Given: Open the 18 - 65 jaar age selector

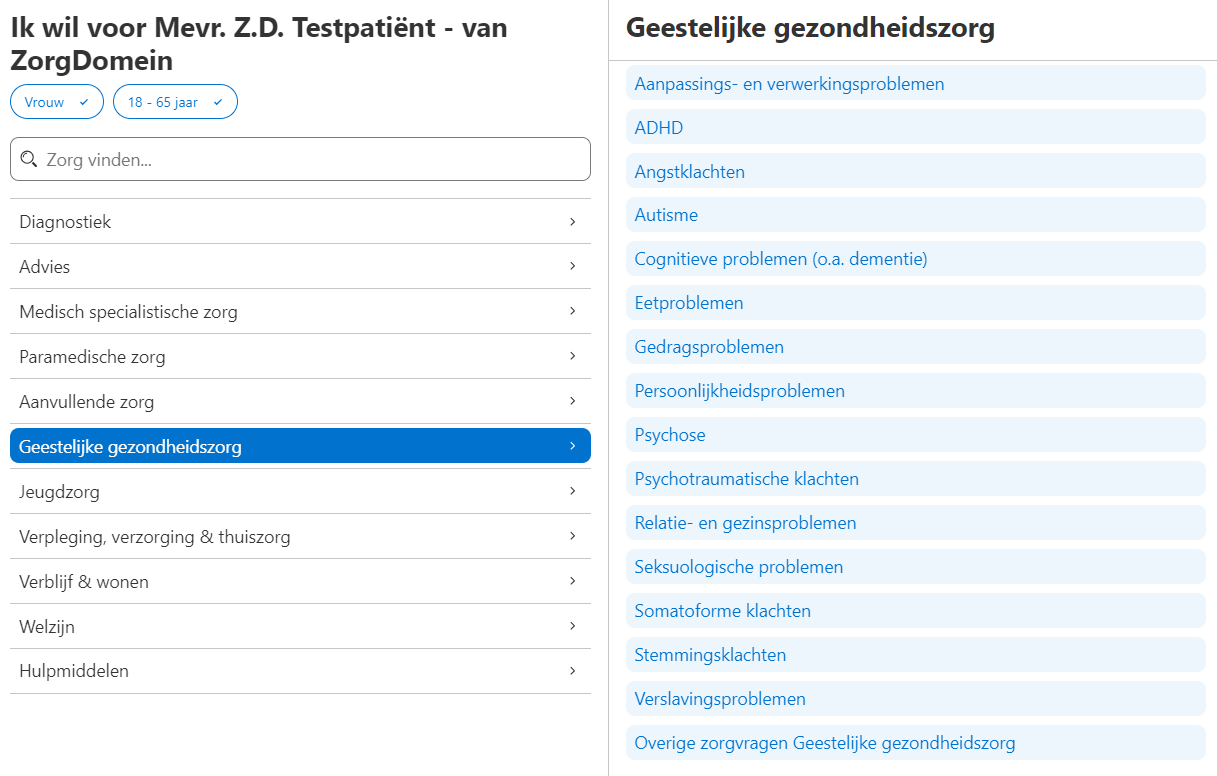Looking at the screenshot, I should point(175,101).
